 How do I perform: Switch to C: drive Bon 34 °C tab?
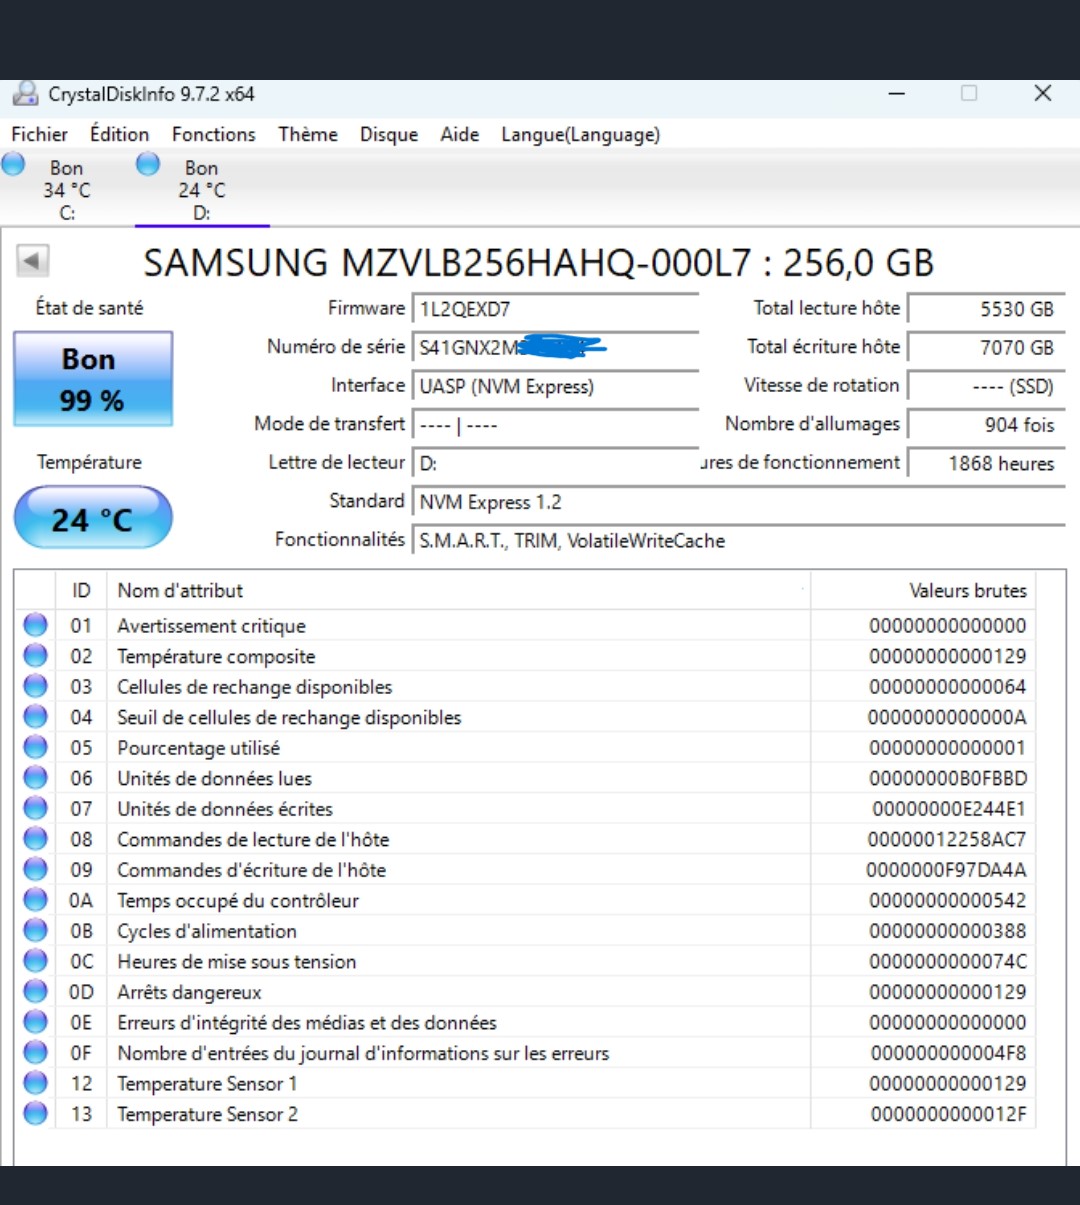coord(66,189)
